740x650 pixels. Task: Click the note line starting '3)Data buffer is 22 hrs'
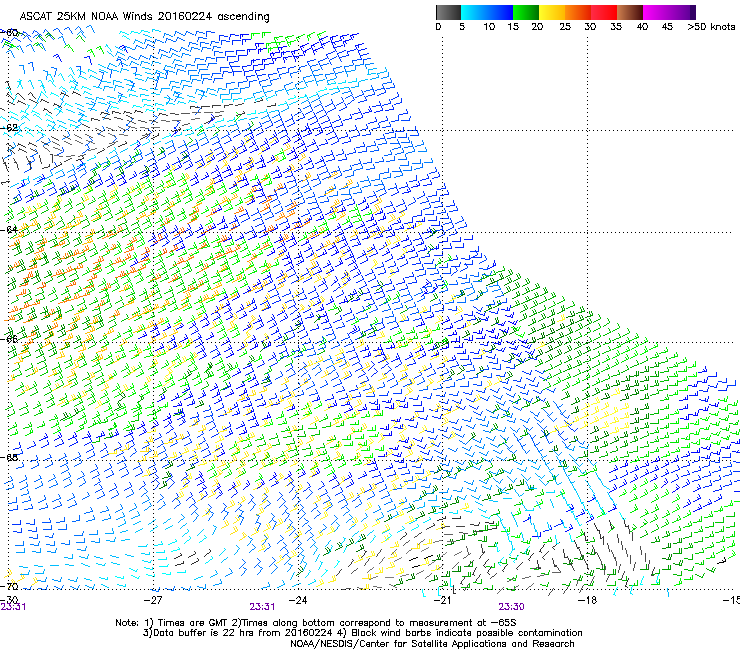(x=362, y=633)
